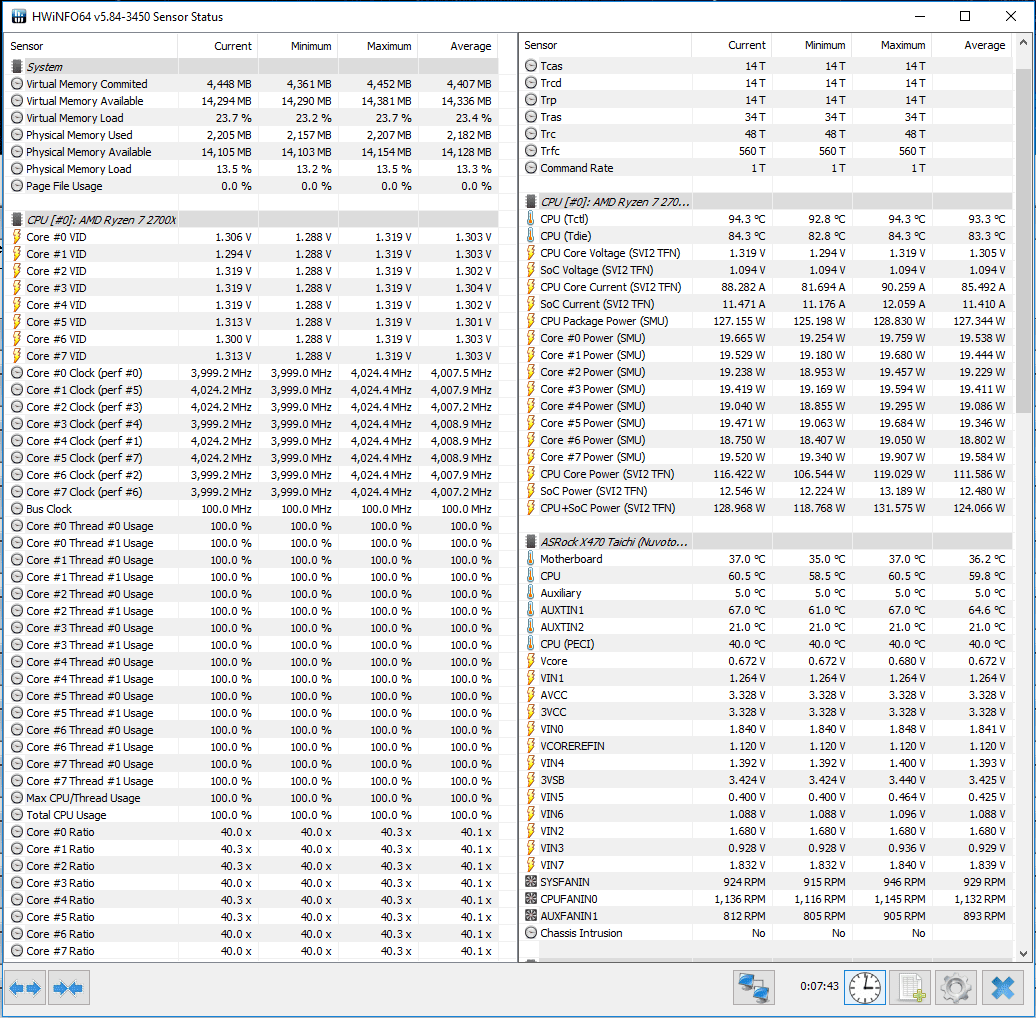The height and width of the screenshot is (1018, 1036).
Task: Click the AUXFANIN1 fan icon
Action: tap(531, 916)
